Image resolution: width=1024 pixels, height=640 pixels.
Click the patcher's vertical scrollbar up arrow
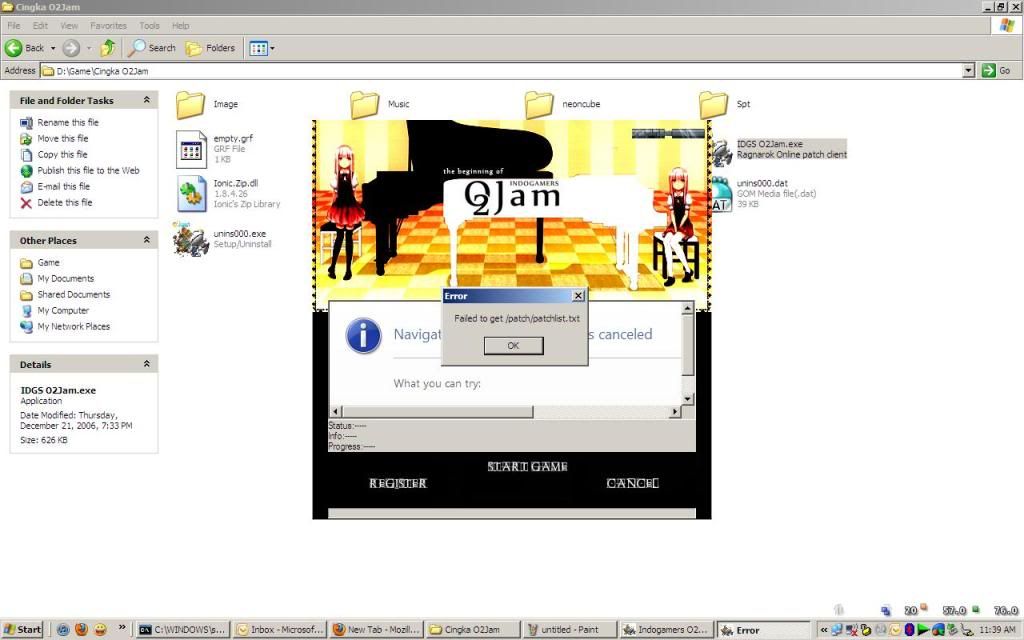pos(687,308)
